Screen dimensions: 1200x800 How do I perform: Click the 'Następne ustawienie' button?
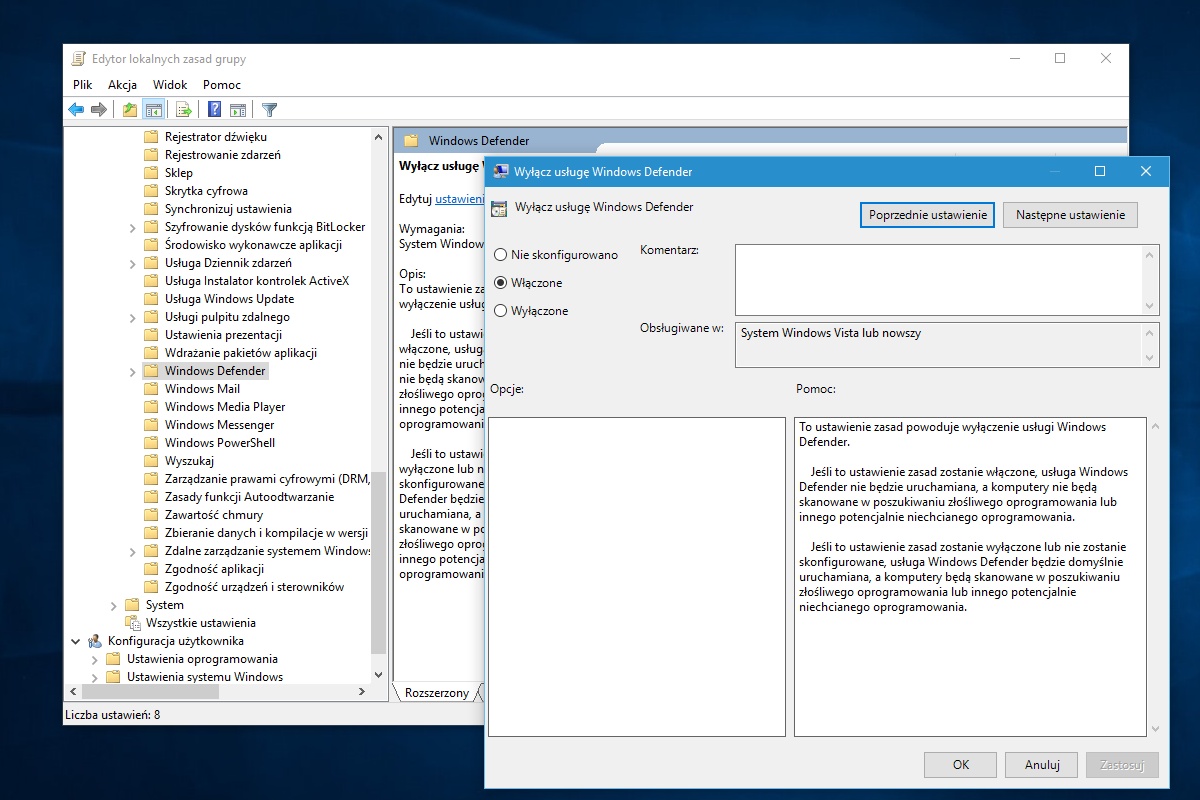1070,215
